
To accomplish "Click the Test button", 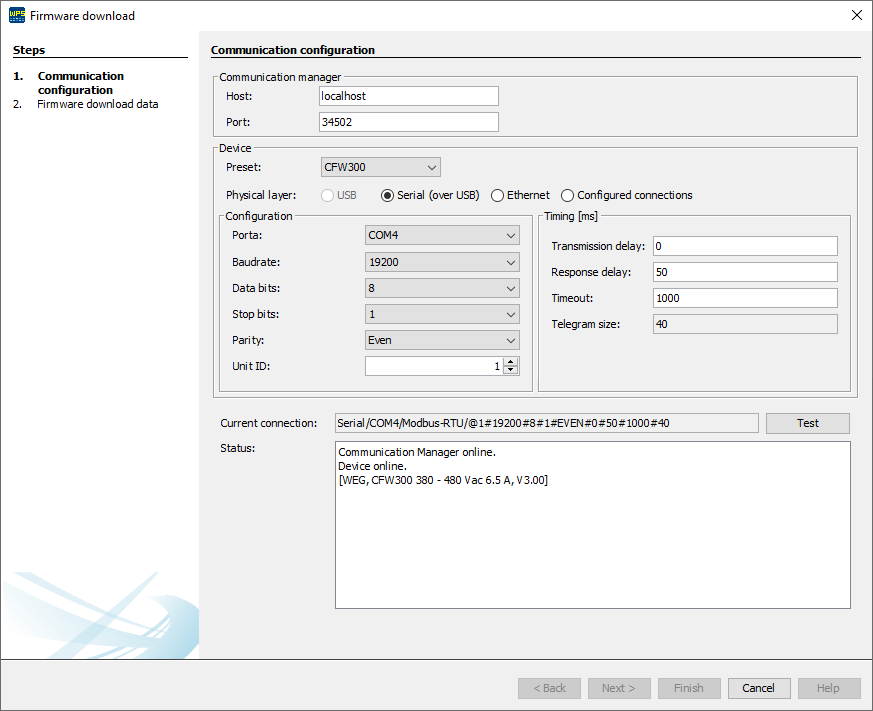I will [807, 423].
